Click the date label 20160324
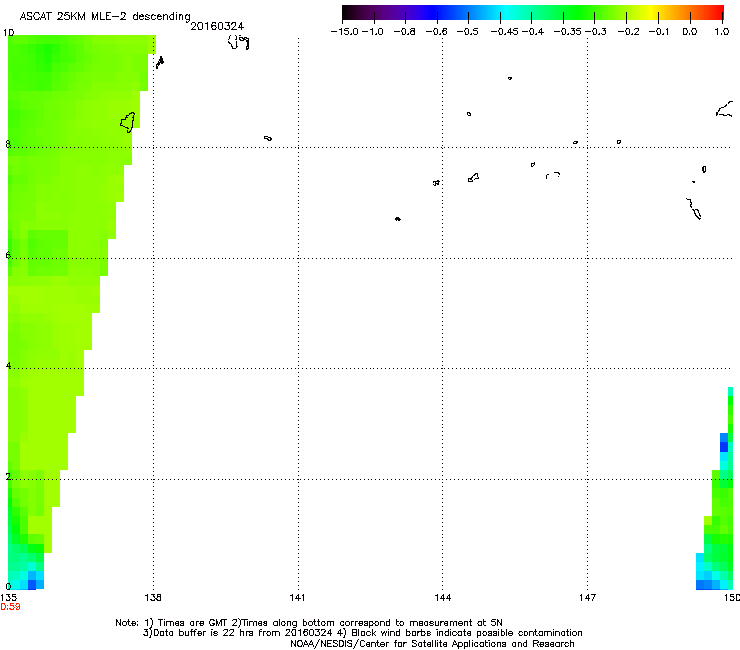The width and height of the screenshot is (740, 650). coord(217,26)
